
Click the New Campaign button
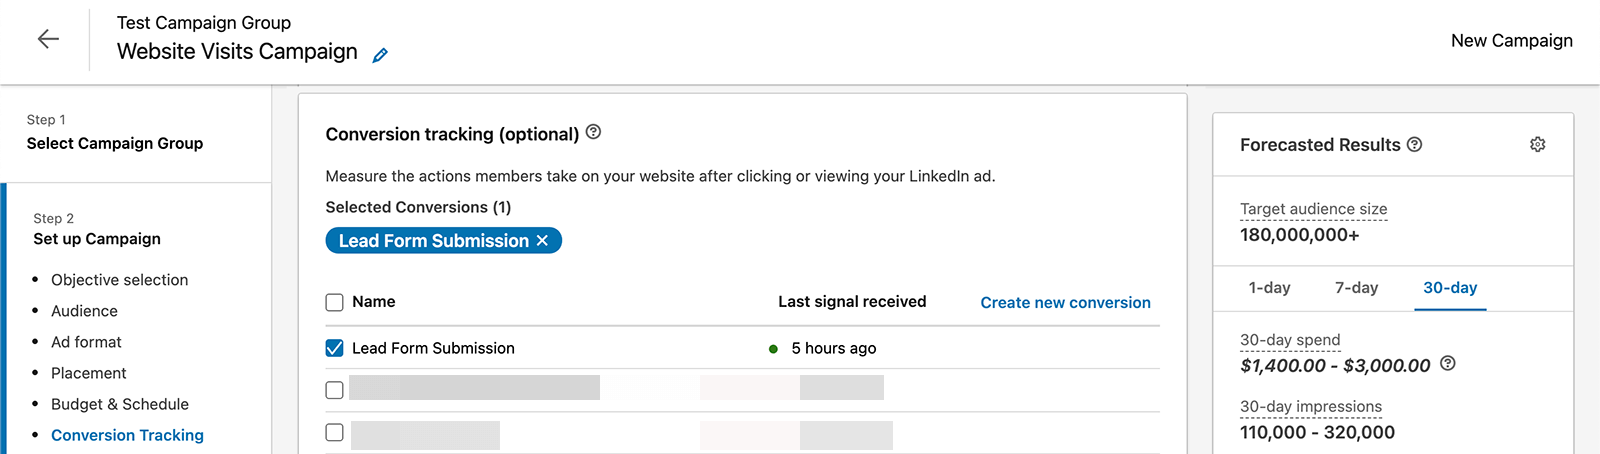(x=1511, y=41)
